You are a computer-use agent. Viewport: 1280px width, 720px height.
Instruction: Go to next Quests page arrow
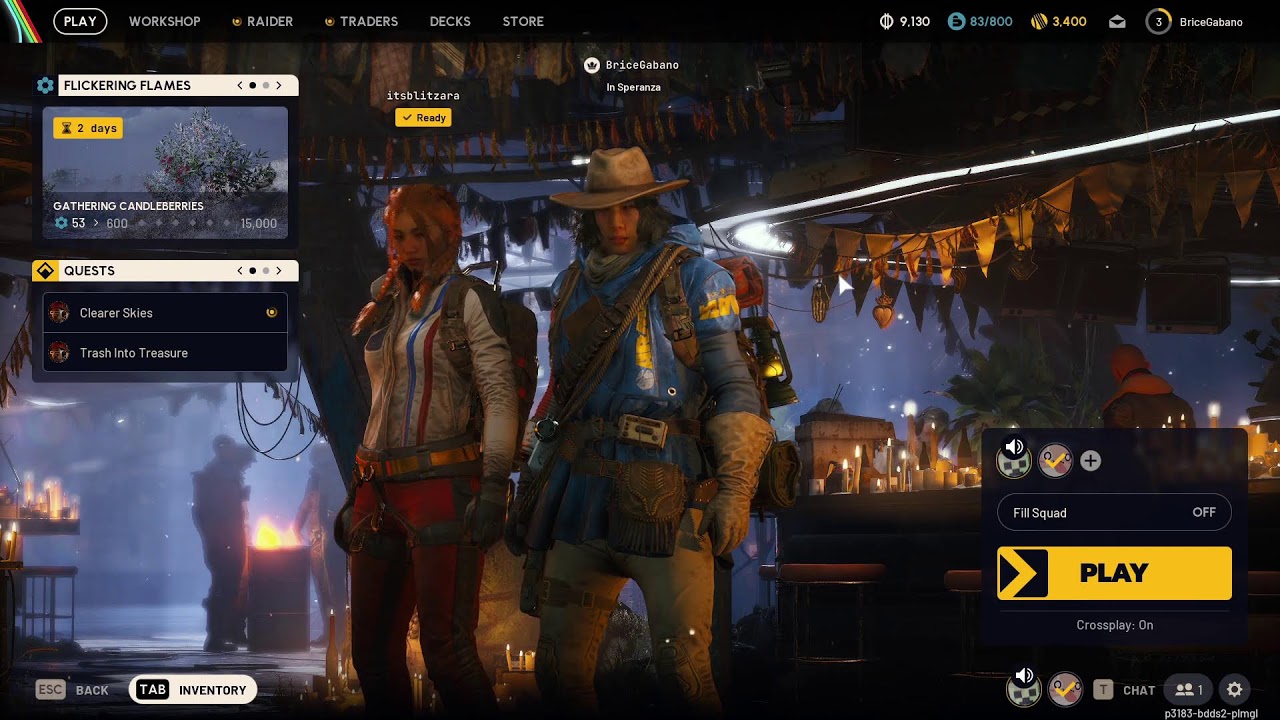click(279, 271)
